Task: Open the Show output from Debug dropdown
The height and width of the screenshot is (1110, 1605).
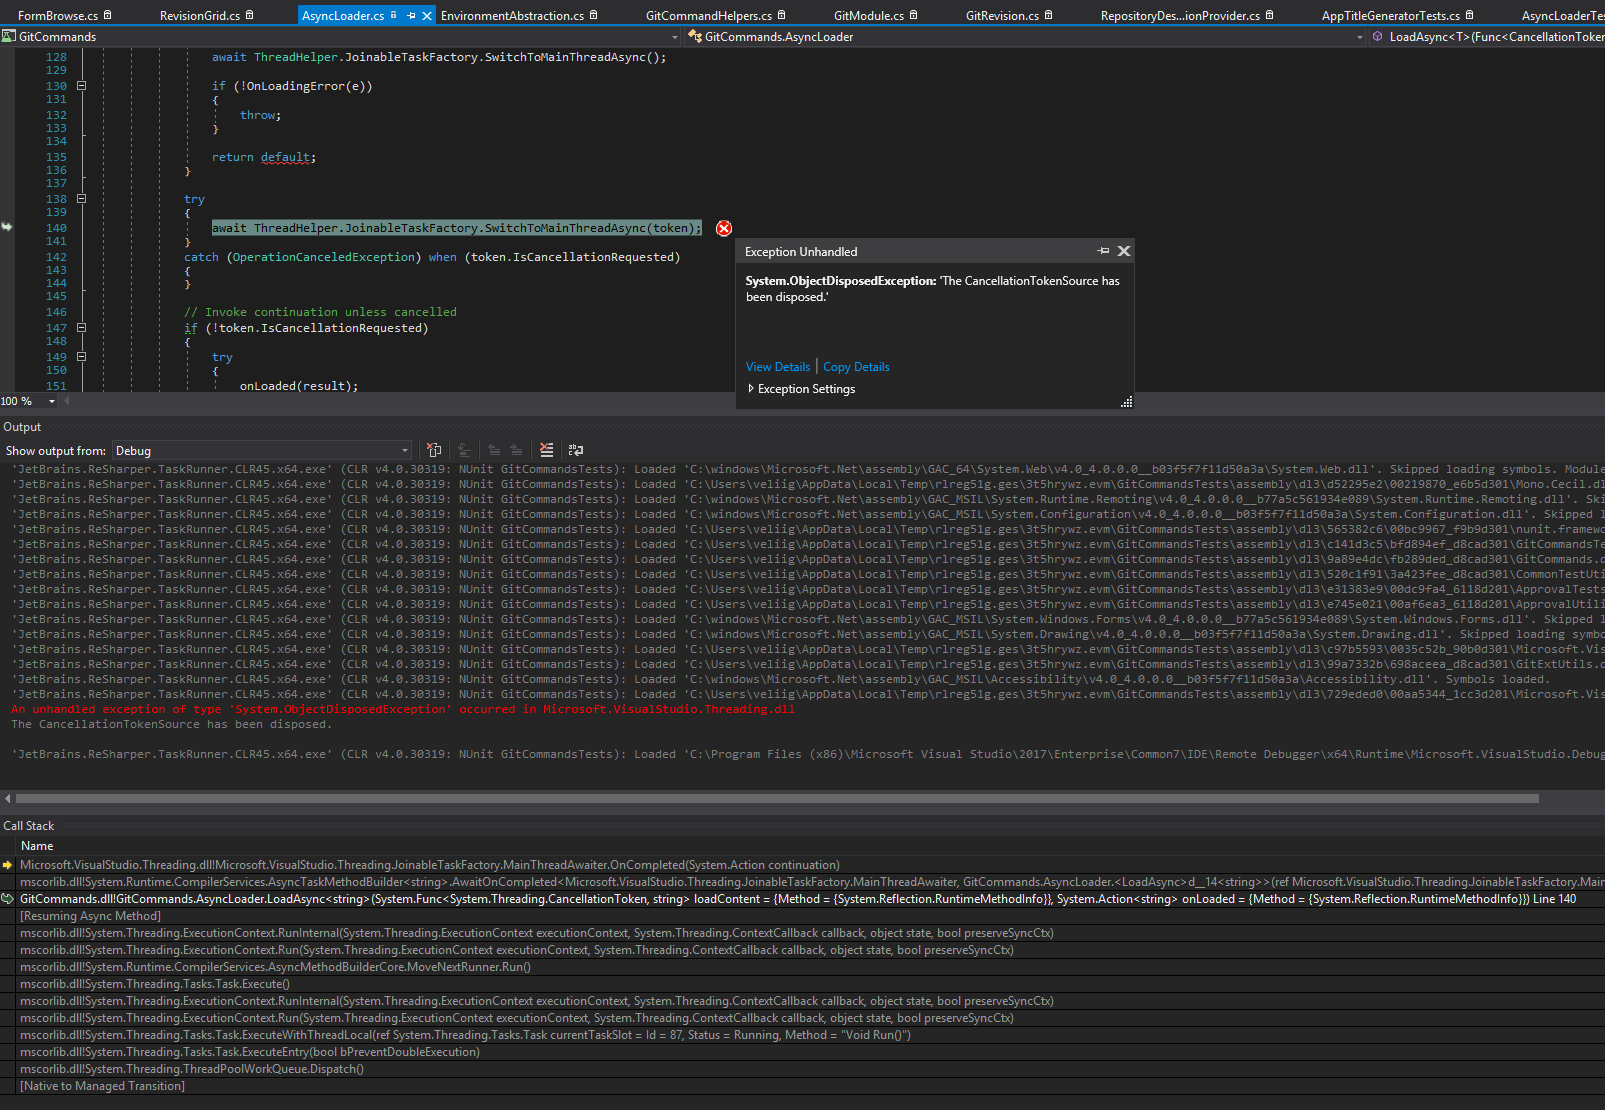Action: (404, 450)
